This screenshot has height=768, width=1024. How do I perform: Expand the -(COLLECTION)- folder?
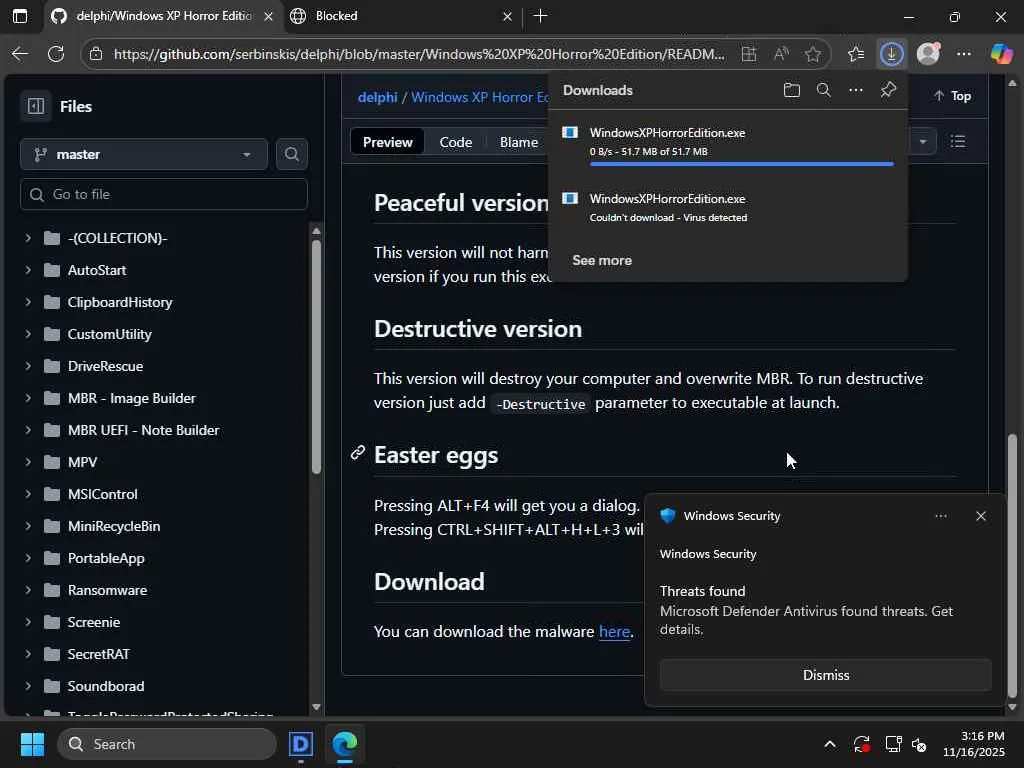[x=28, y=238]
